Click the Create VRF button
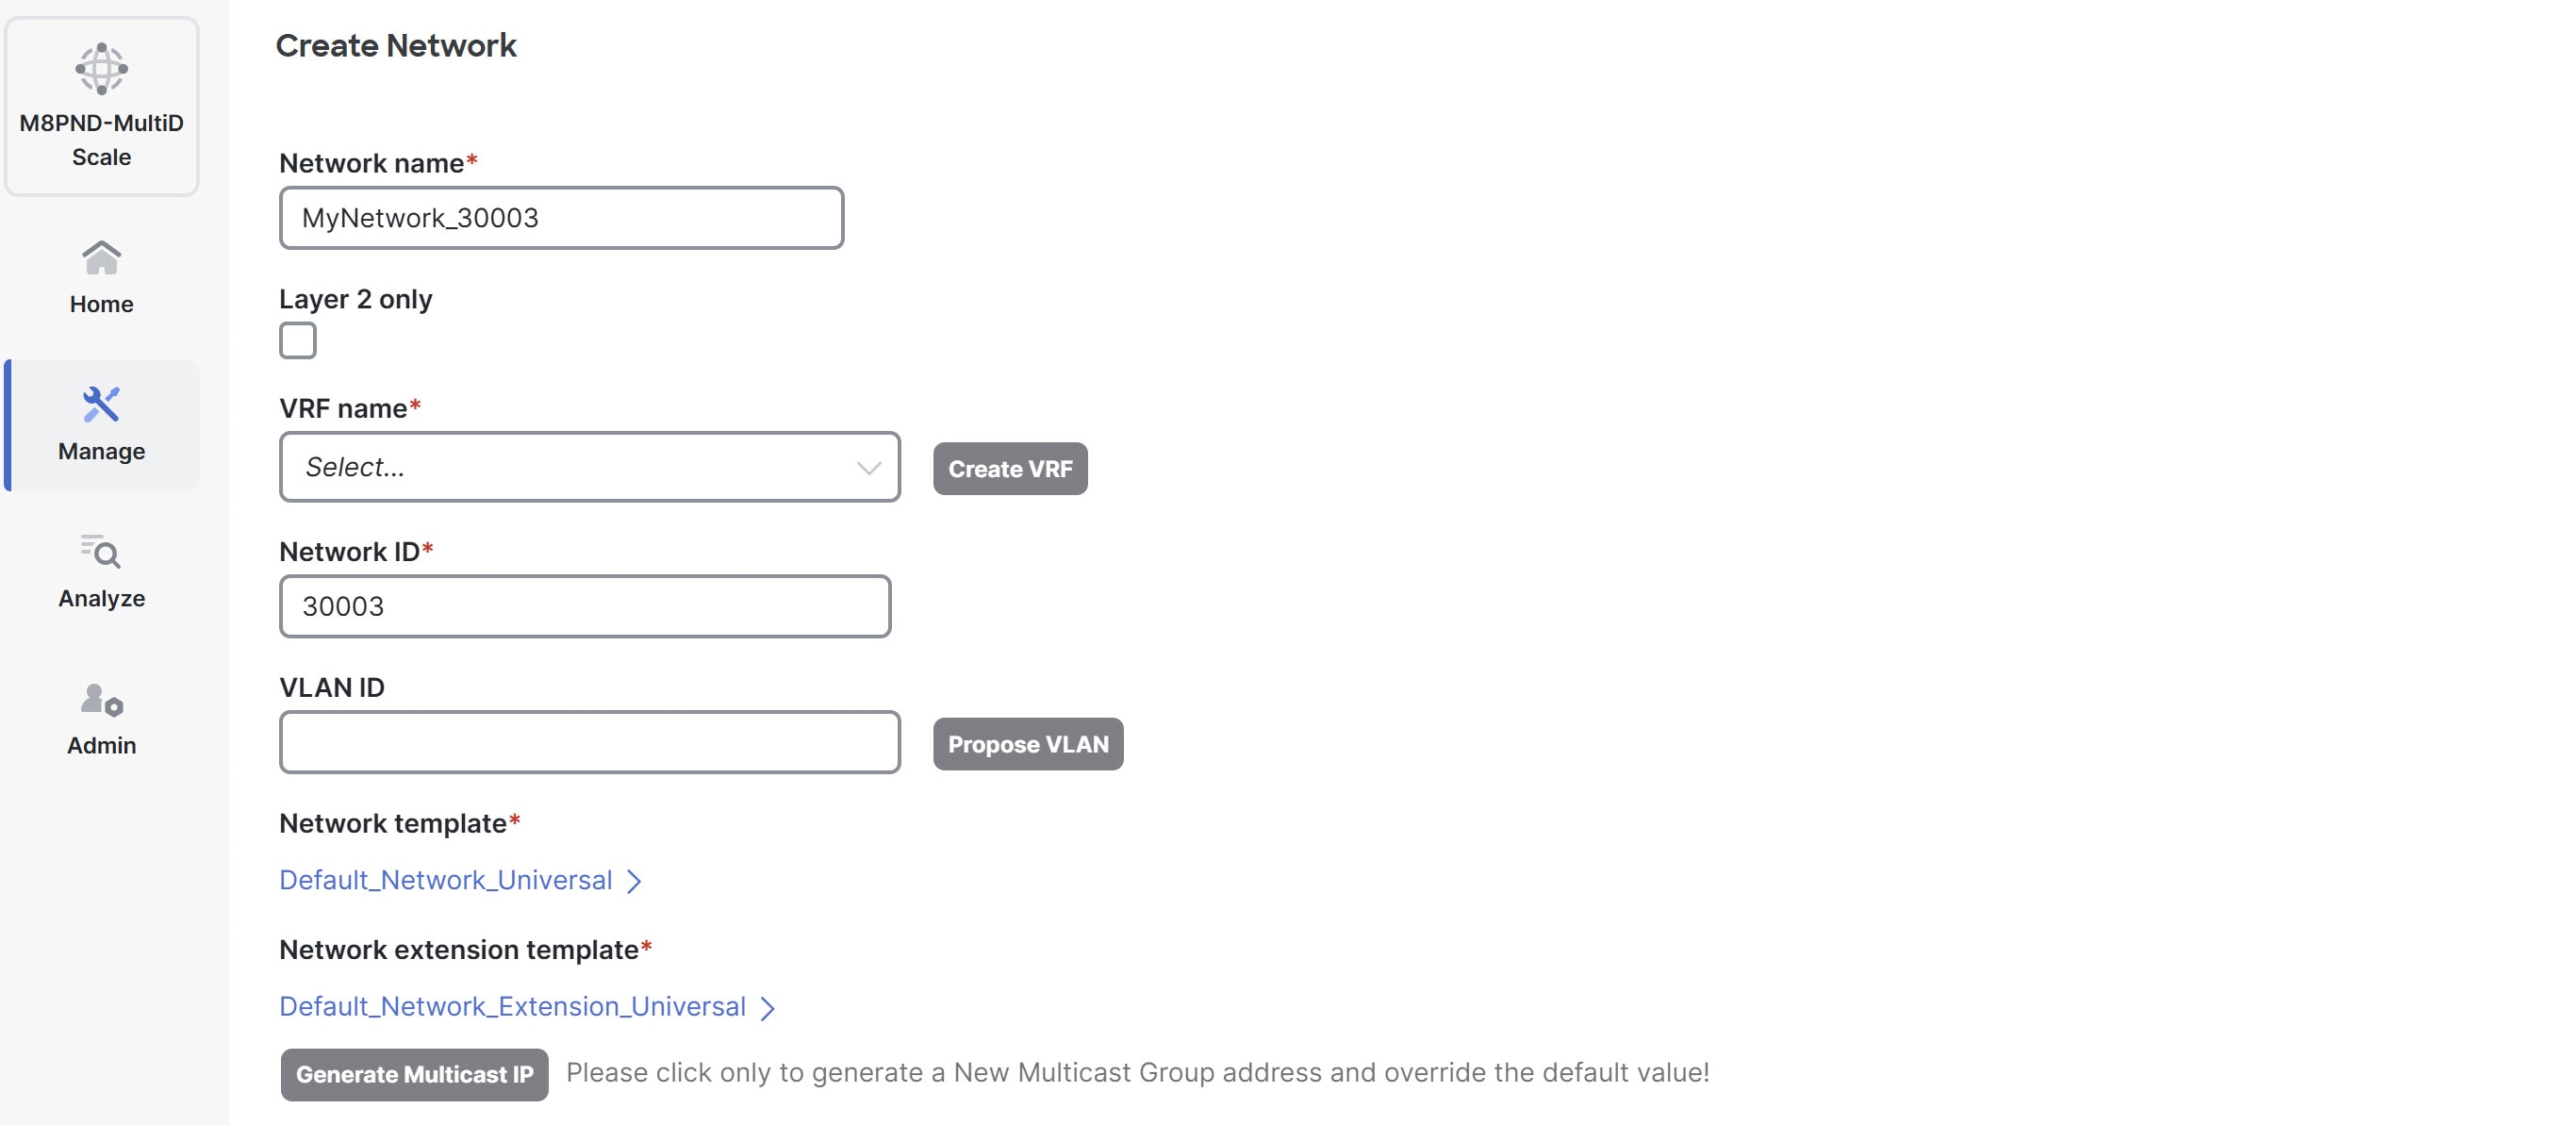 tap(1010, 468)
